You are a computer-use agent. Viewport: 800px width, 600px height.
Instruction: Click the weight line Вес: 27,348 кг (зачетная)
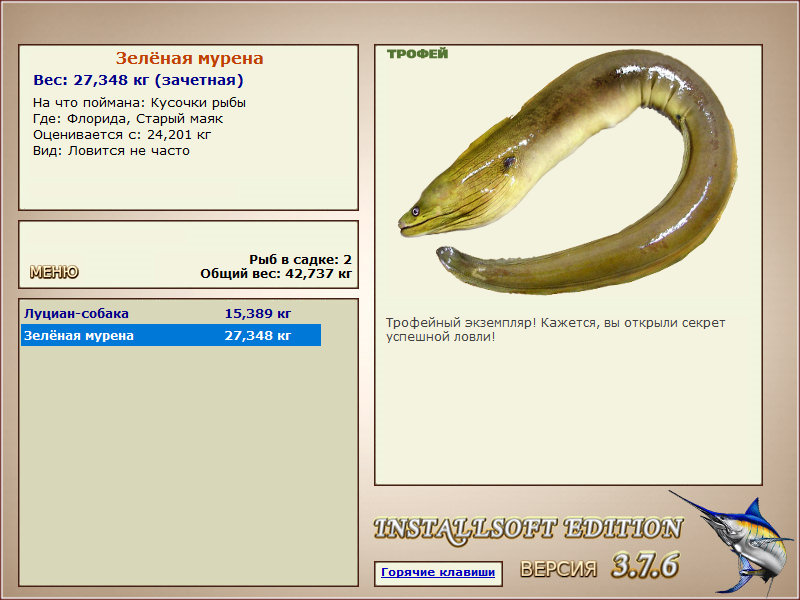click(x=138, y=80)
